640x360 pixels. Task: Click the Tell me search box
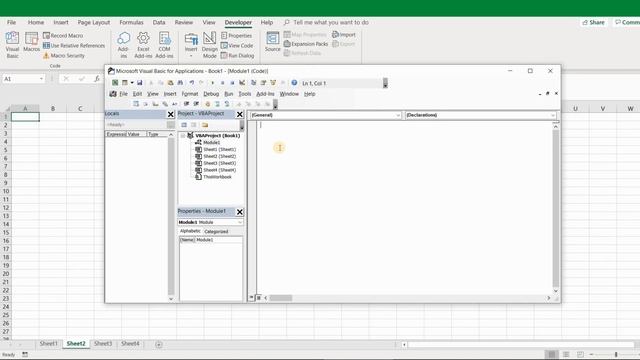pyautogui.click(x=327, y=22)
